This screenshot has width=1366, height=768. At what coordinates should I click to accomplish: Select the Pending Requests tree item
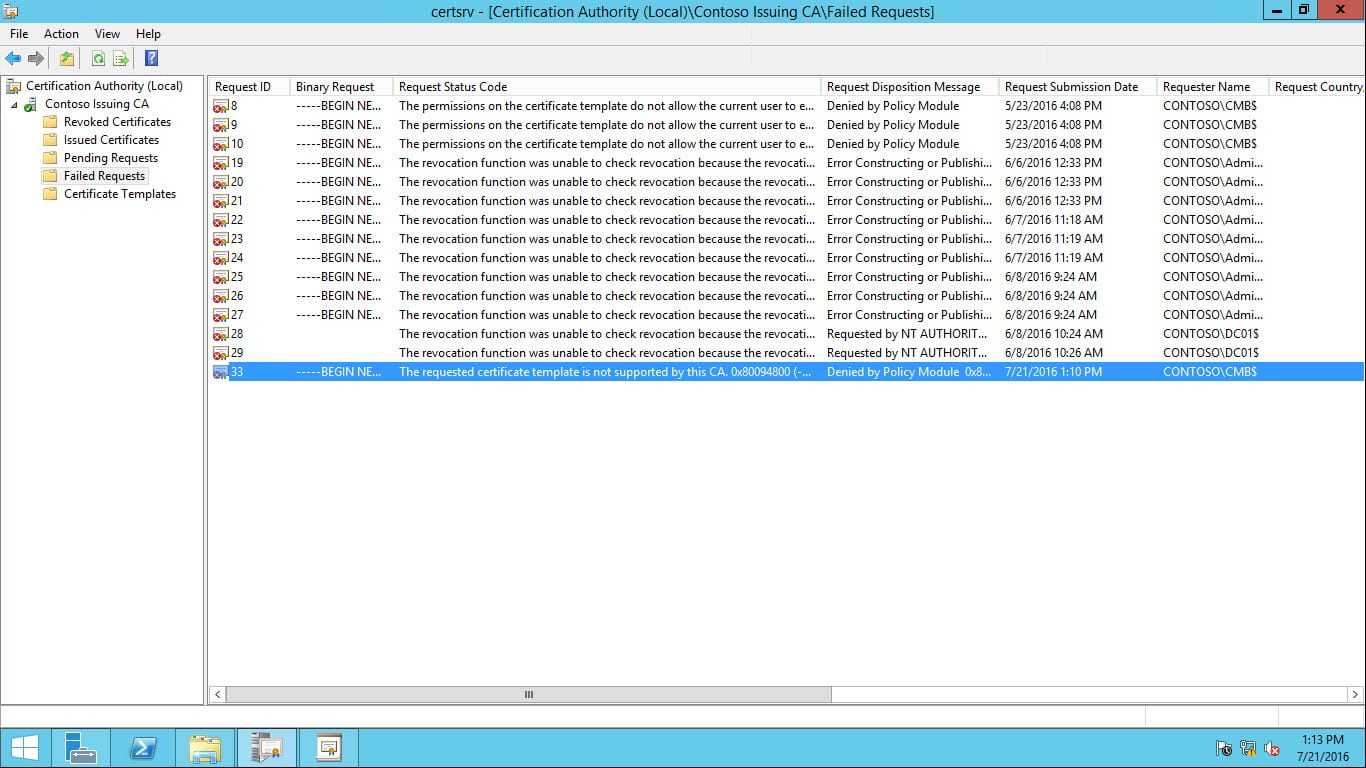pyautogui.click(x=110, y=158)
